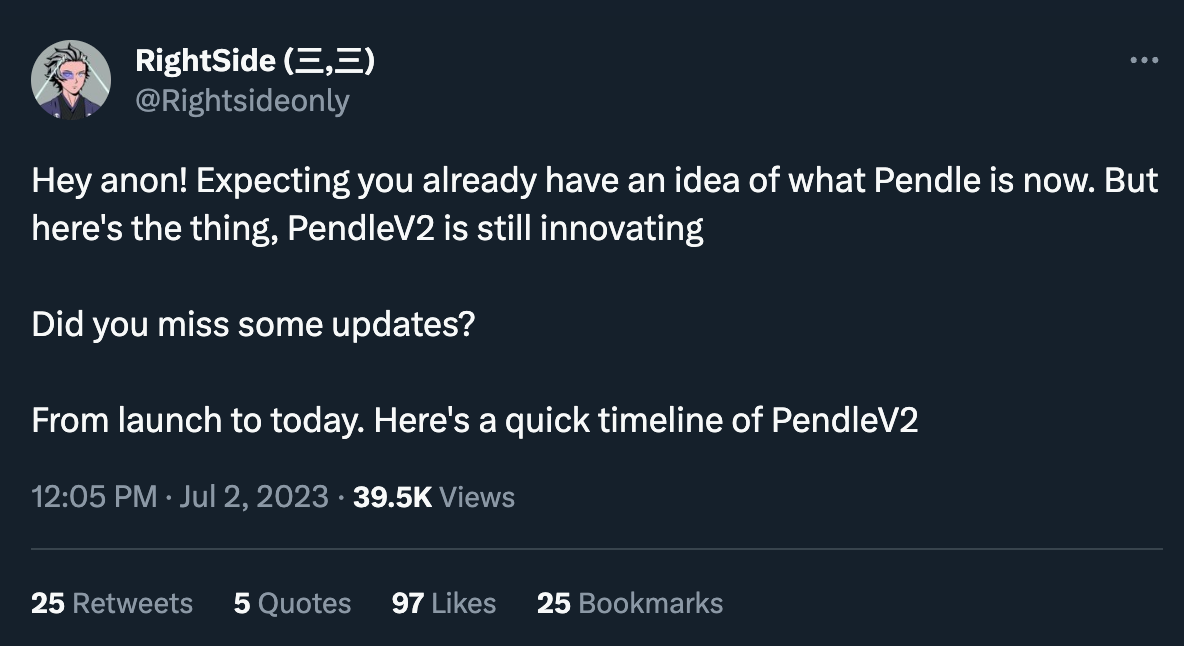
Task: Click the 12:05 PM timestamp
Action: (x=94, y=496)
